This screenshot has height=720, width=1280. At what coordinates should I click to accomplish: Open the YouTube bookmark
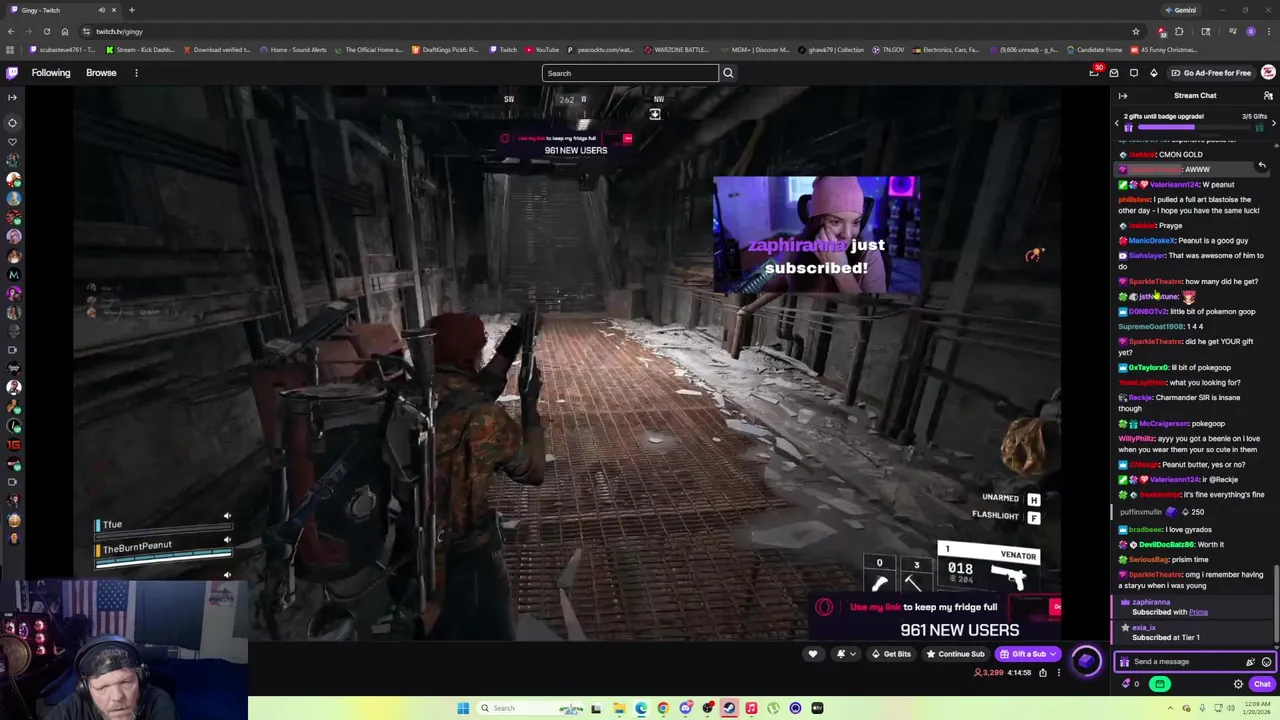pos(541,50)
